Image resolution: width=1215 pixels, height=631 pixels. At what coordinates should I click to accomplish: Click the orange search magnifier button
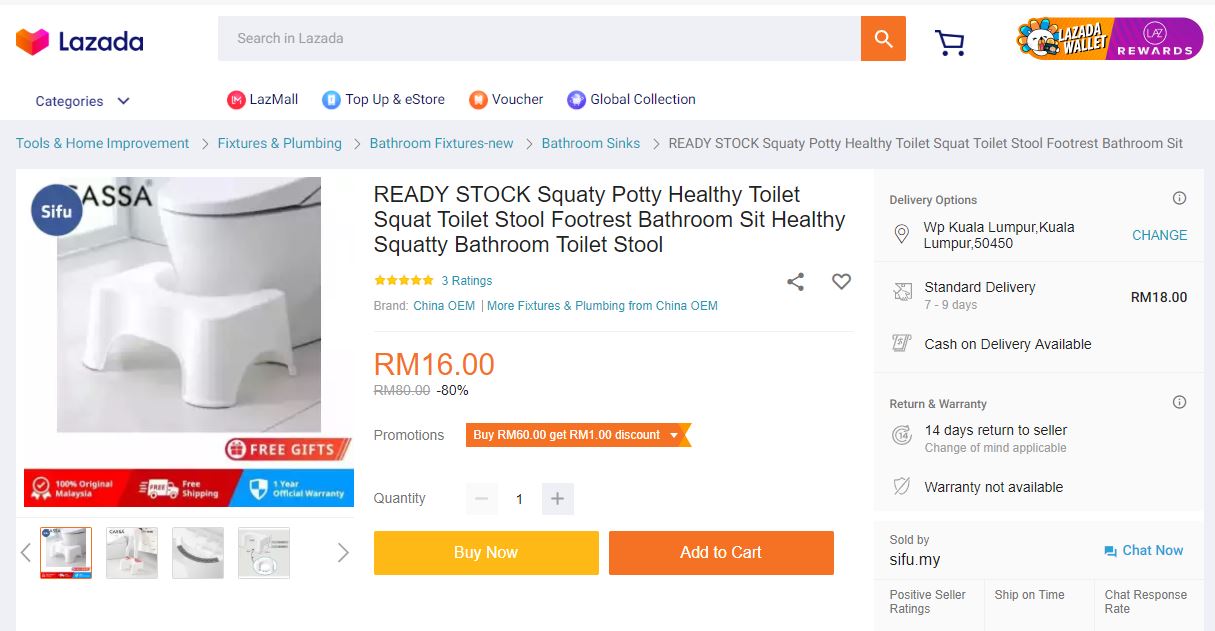pyautogui.click(x=883, y=39)
